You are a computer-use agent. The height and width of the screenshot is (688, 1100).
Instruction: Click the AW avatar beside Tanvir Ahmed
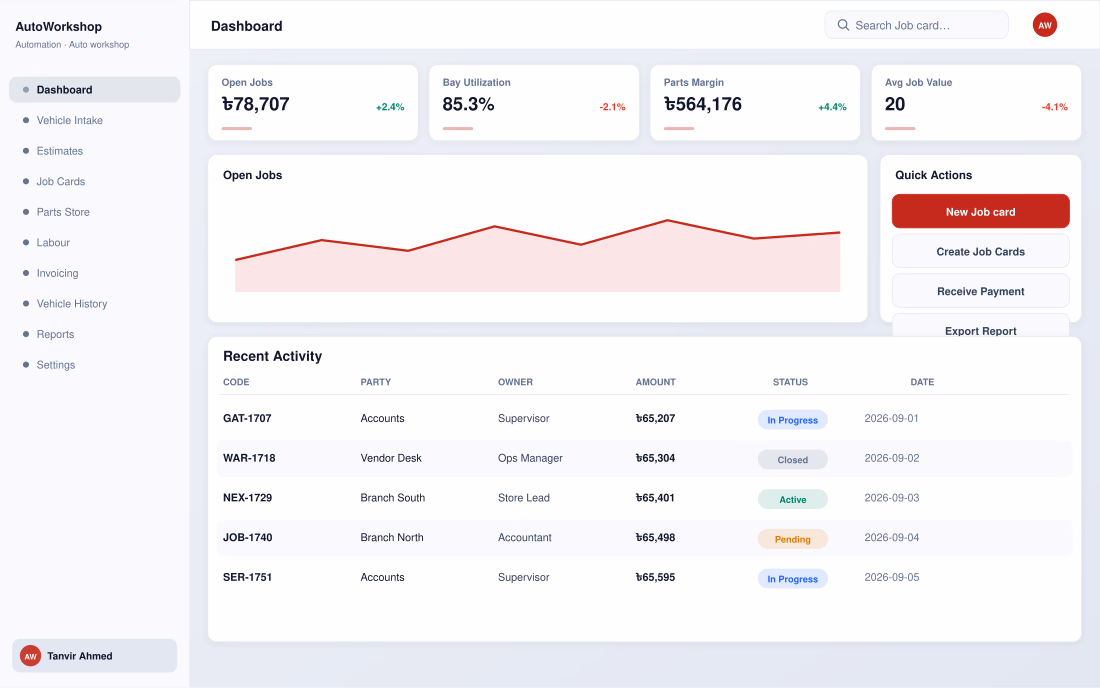(x=30, y=656)
